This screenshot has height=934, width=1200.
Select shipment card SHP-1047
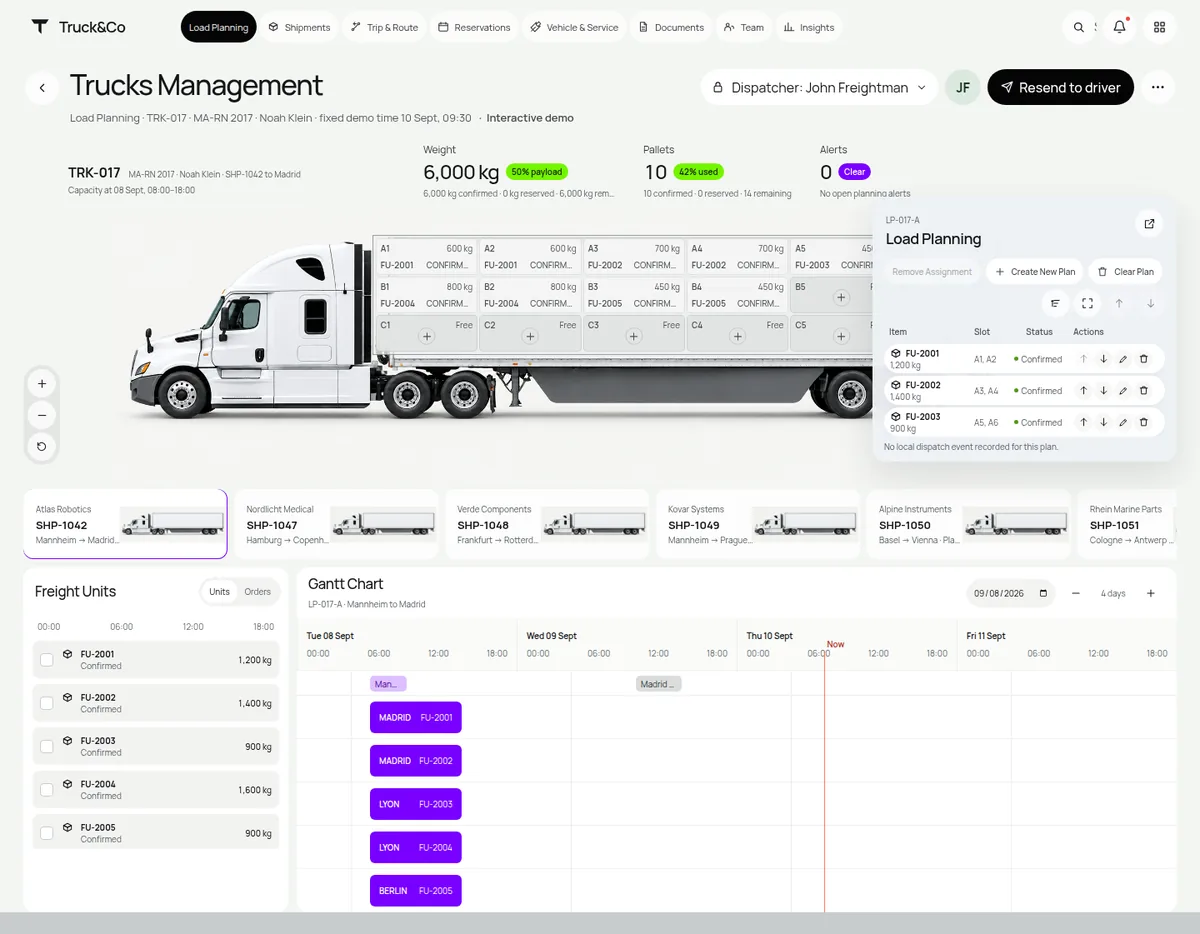click(336, 523)
